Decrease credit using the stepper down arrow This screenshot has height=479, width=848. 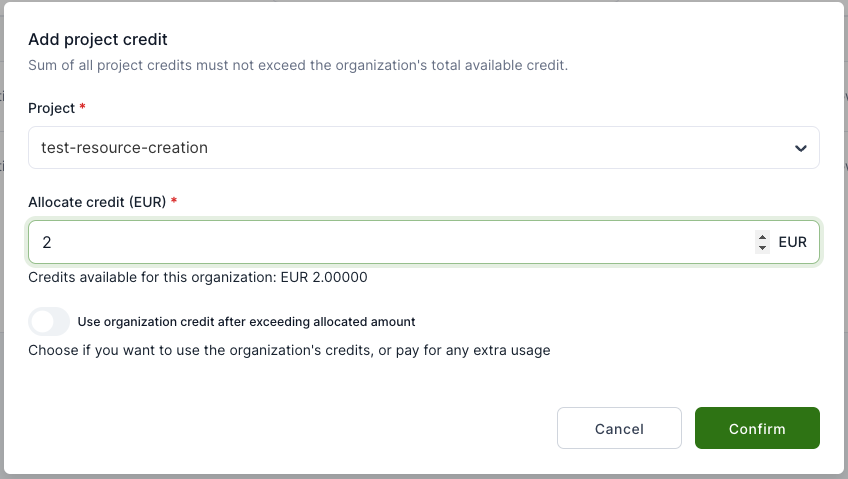[762, 247]
